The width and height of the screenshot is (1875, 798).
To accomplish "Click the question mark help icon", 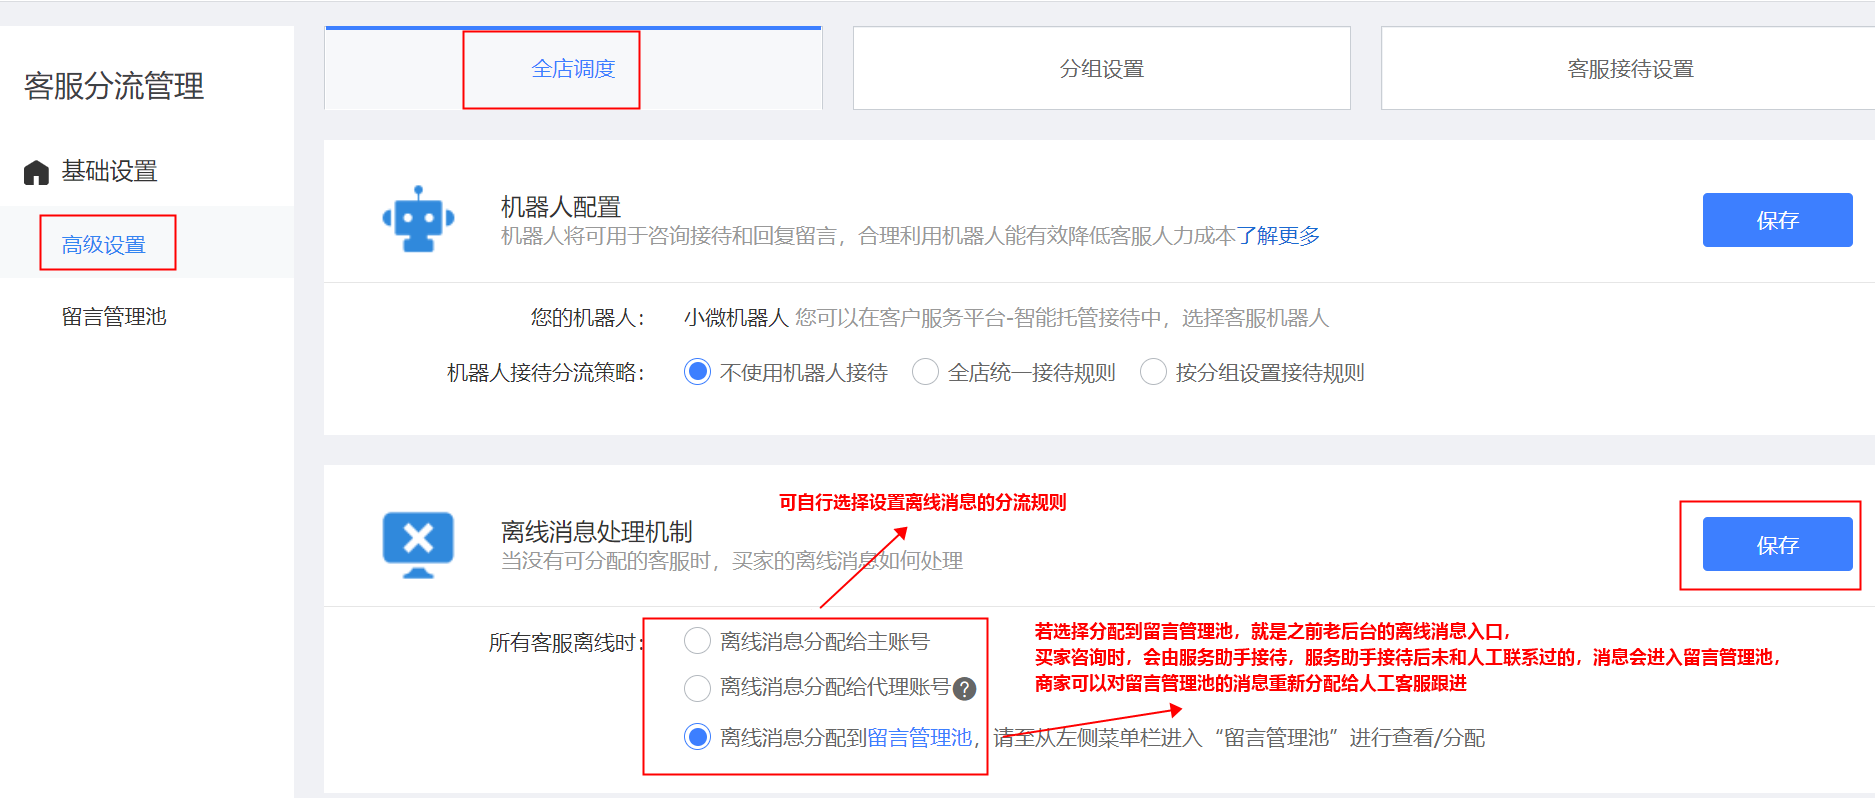I will click(964, 689).
